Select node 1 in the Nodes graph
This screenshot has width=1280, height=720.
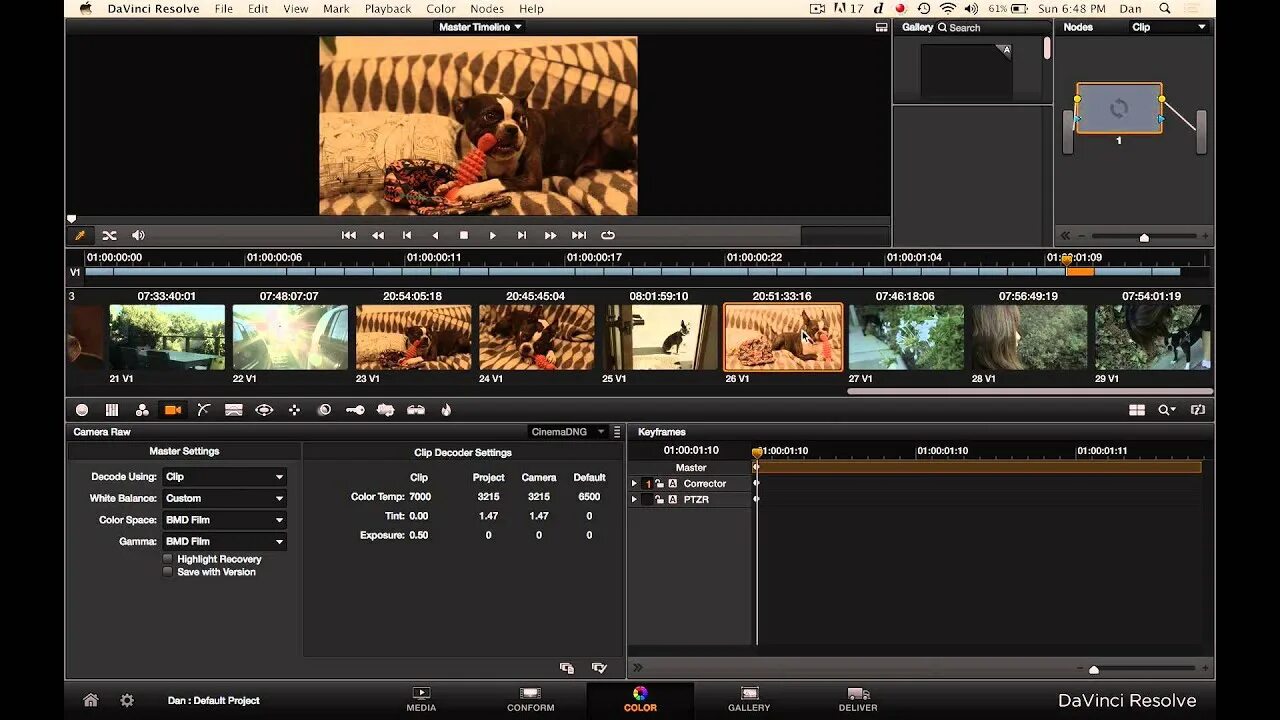(1119, 108)
